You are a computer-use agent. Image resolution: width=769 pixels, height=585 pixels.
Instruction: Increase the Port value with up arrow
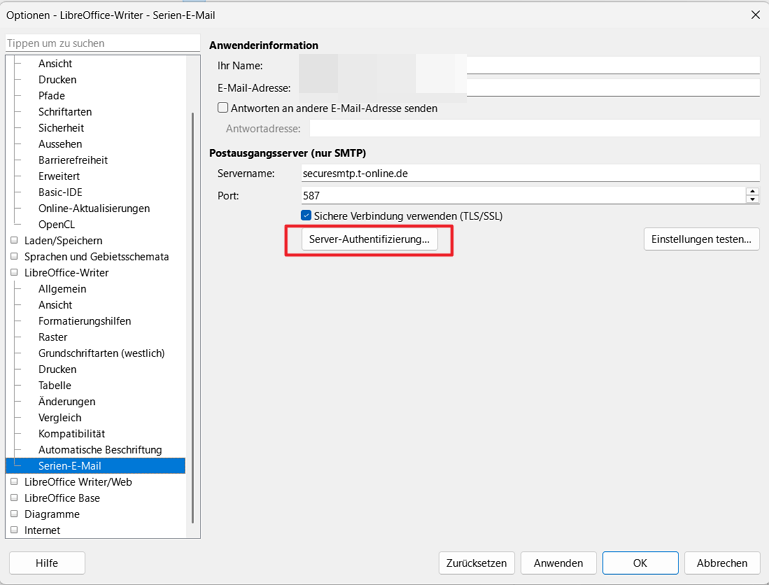pyautogui.click(x=752, y=191)
